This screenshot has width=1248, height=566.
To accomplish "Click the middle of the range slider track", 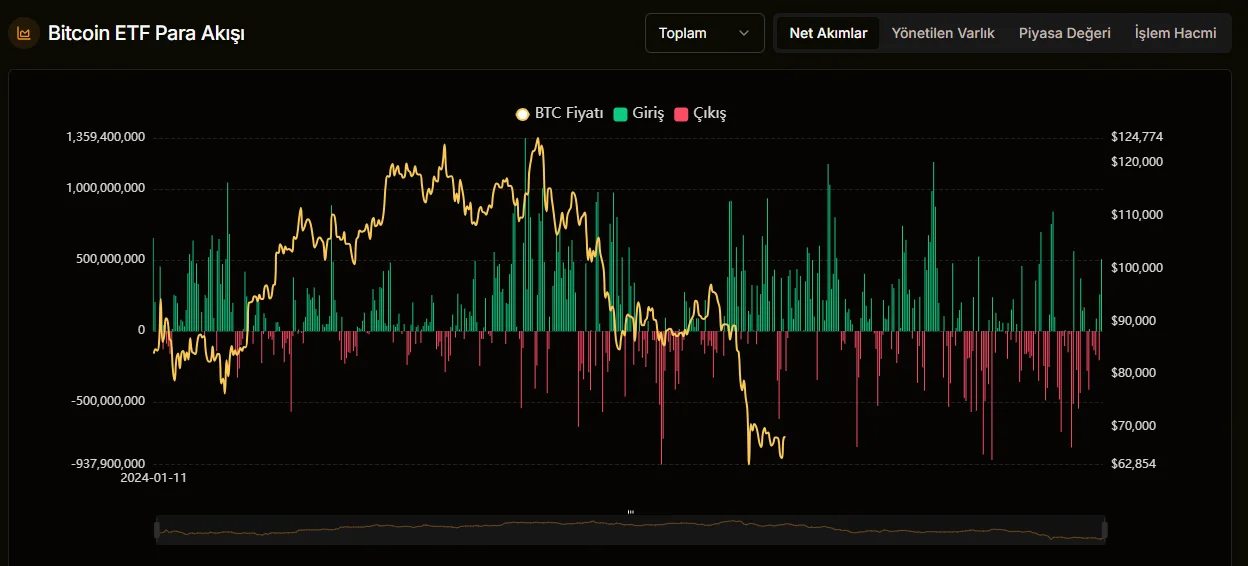I will 630,530.
